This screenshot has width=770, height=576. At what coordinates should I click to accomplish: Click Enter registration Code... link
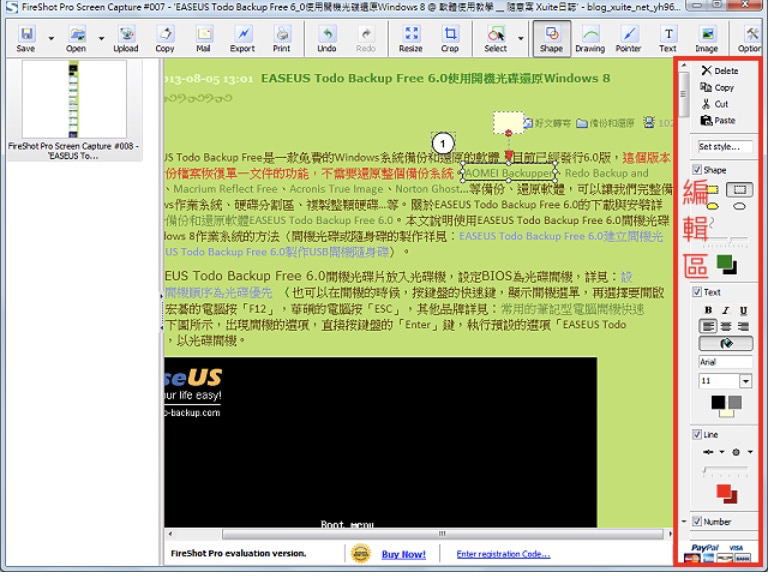coord(503,554)
